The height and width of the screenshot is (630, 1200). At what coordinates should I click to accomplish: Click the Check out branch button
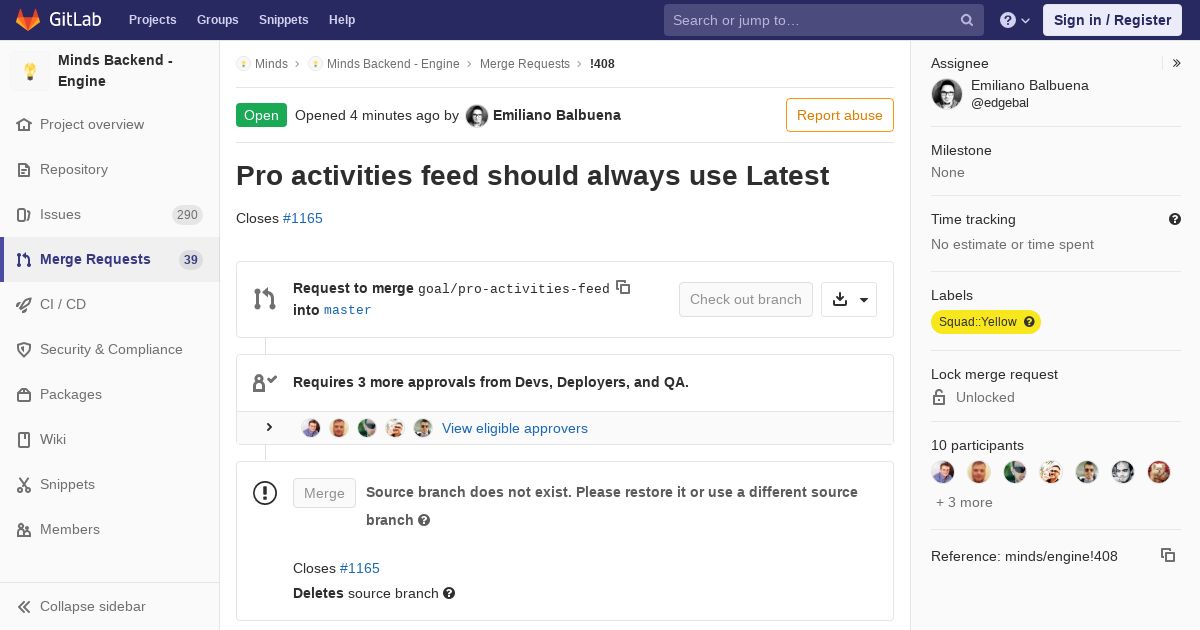click(746, 300)
